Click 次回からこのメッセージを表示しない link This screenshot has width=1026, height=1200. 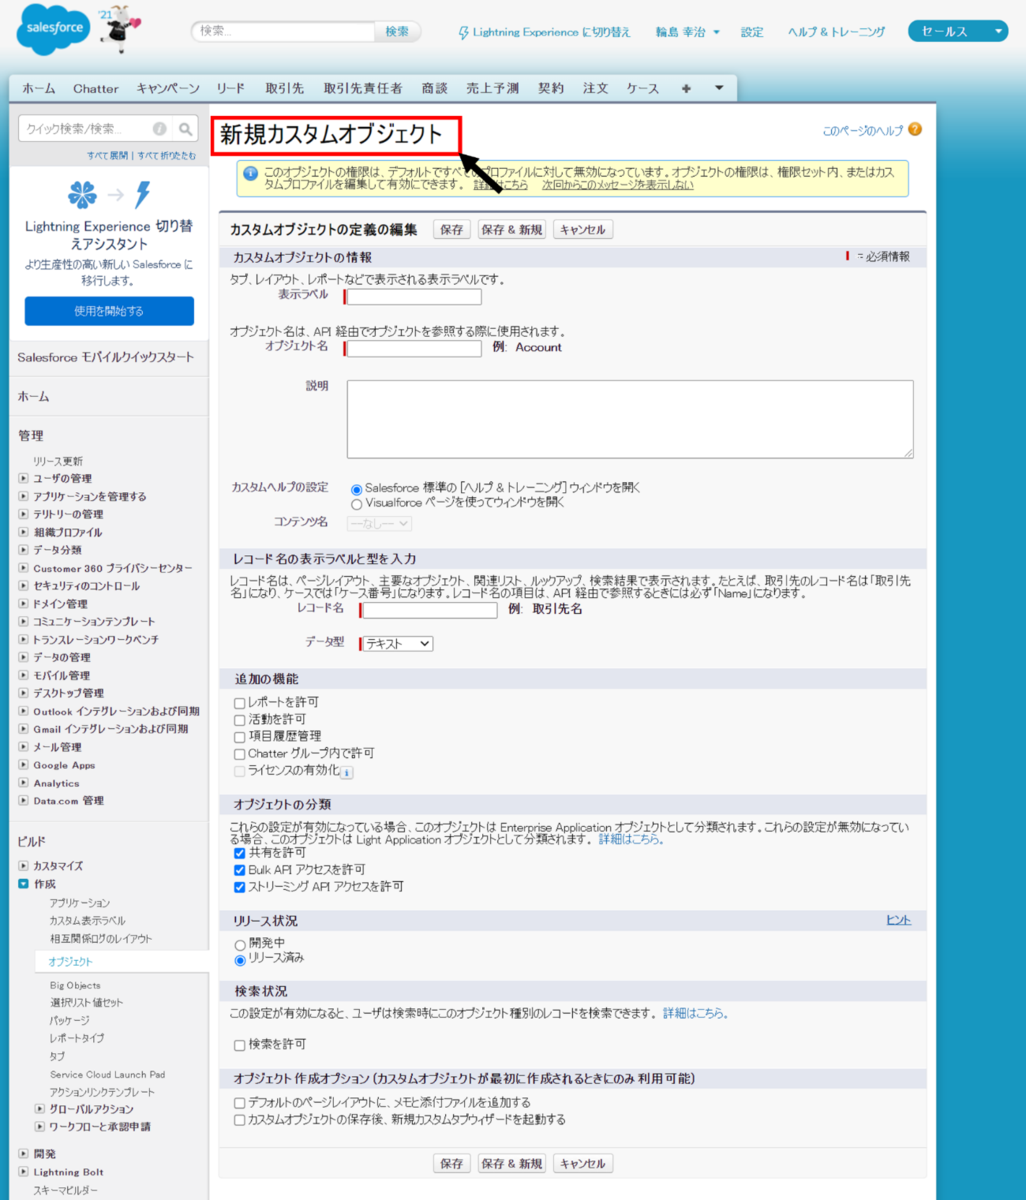(617, 185)
